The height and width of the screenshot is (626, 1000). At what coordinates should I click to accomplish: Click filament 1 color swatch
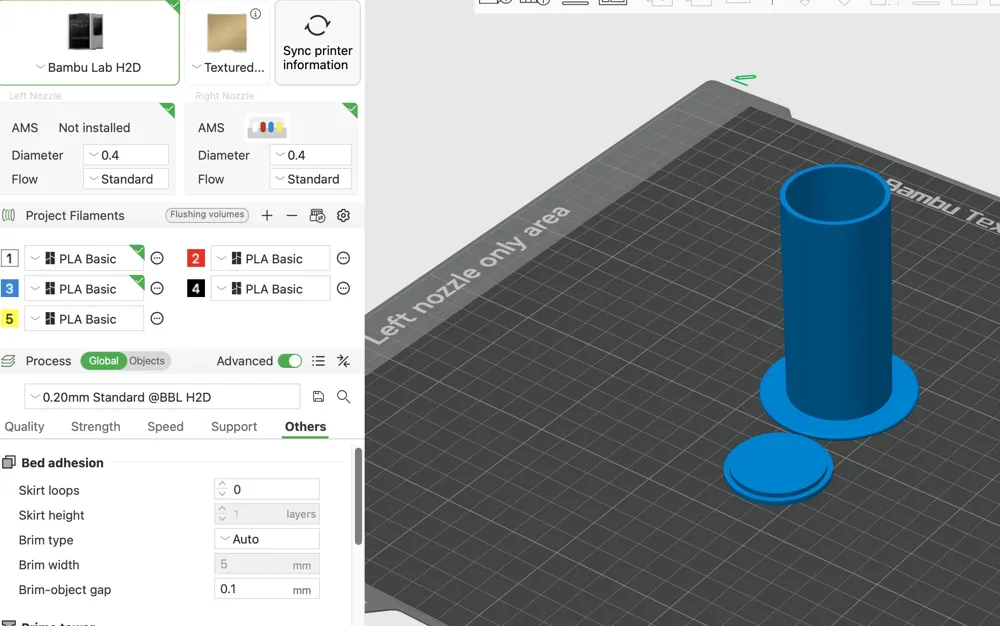point(10,258)
